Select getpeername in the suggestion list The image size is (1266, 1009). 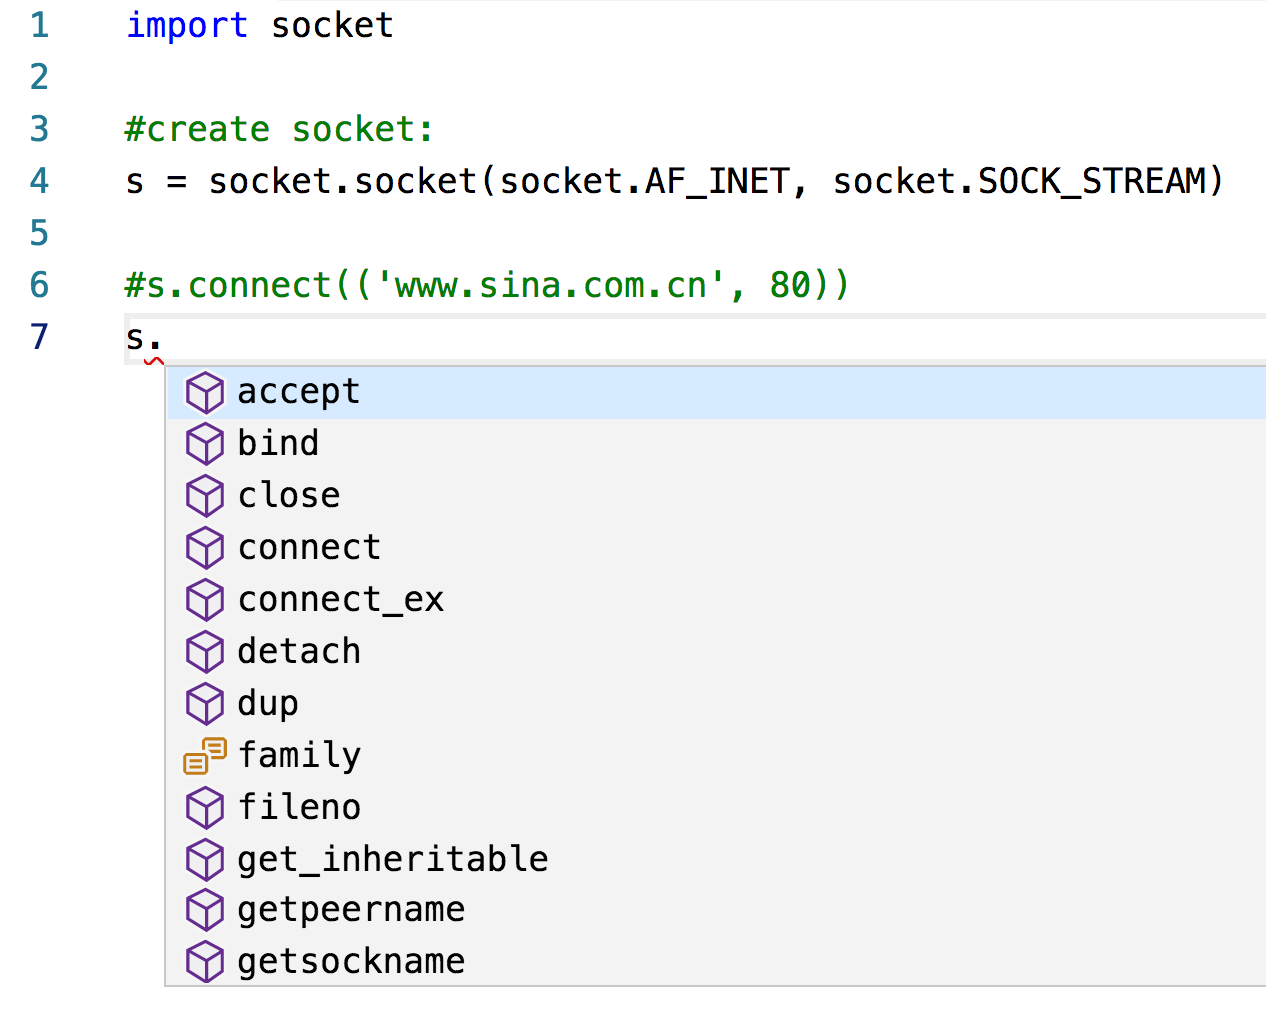351,910
